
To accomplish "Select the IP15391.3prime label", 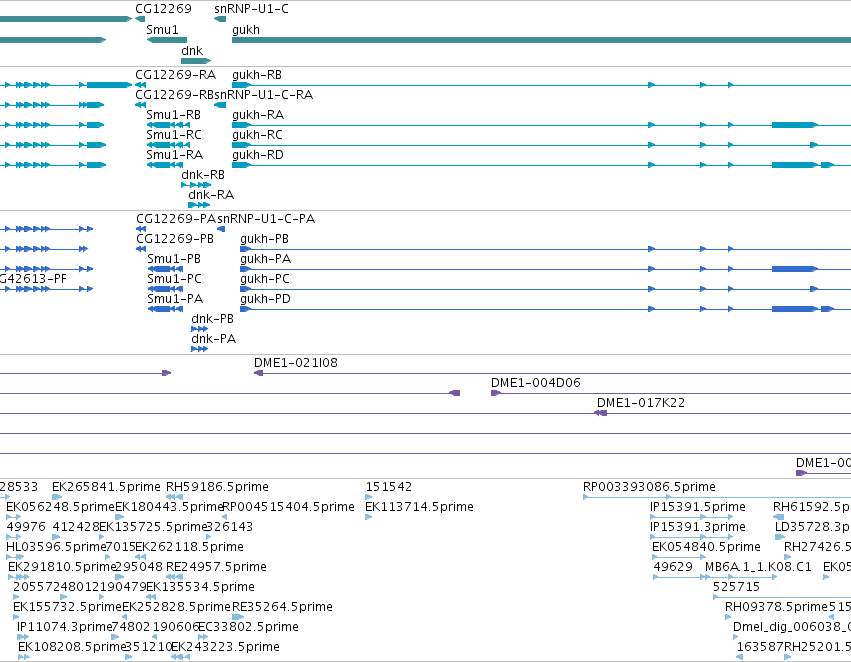I will (x=698, y=527).
